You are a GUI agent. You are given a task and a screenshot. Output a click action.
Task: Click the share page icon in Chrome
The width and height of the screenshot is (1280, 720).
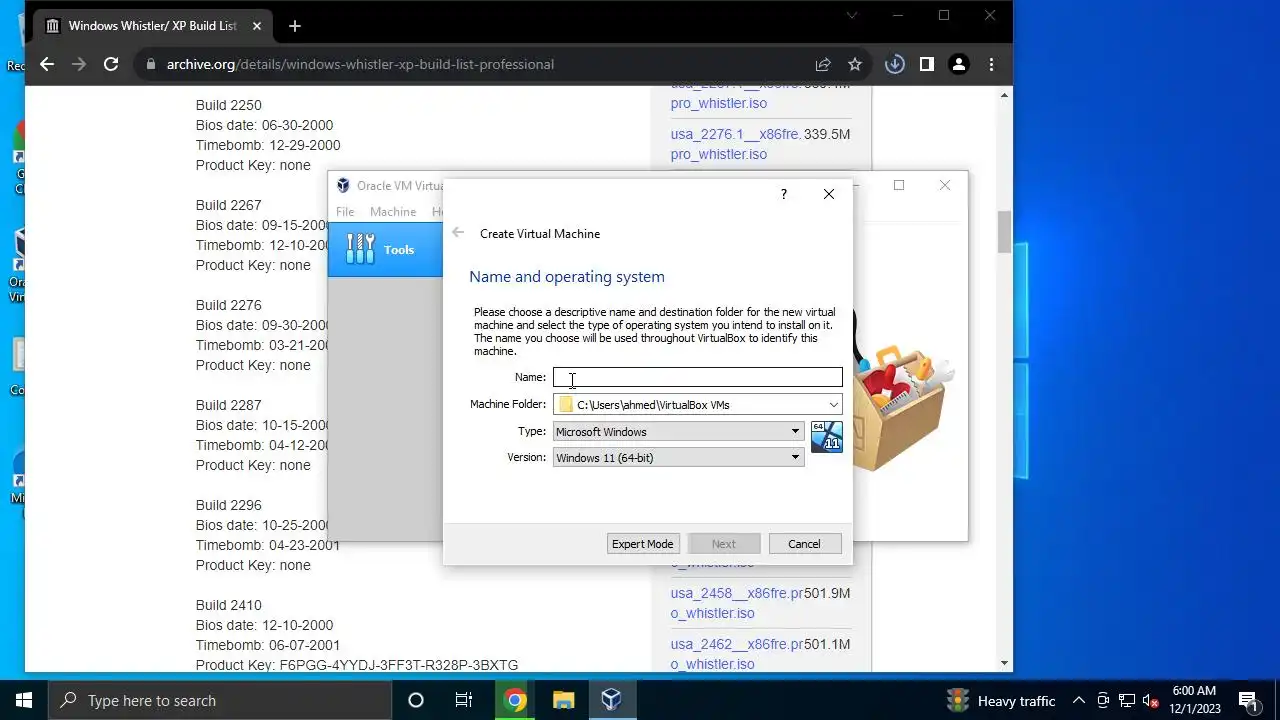point(823,64)
